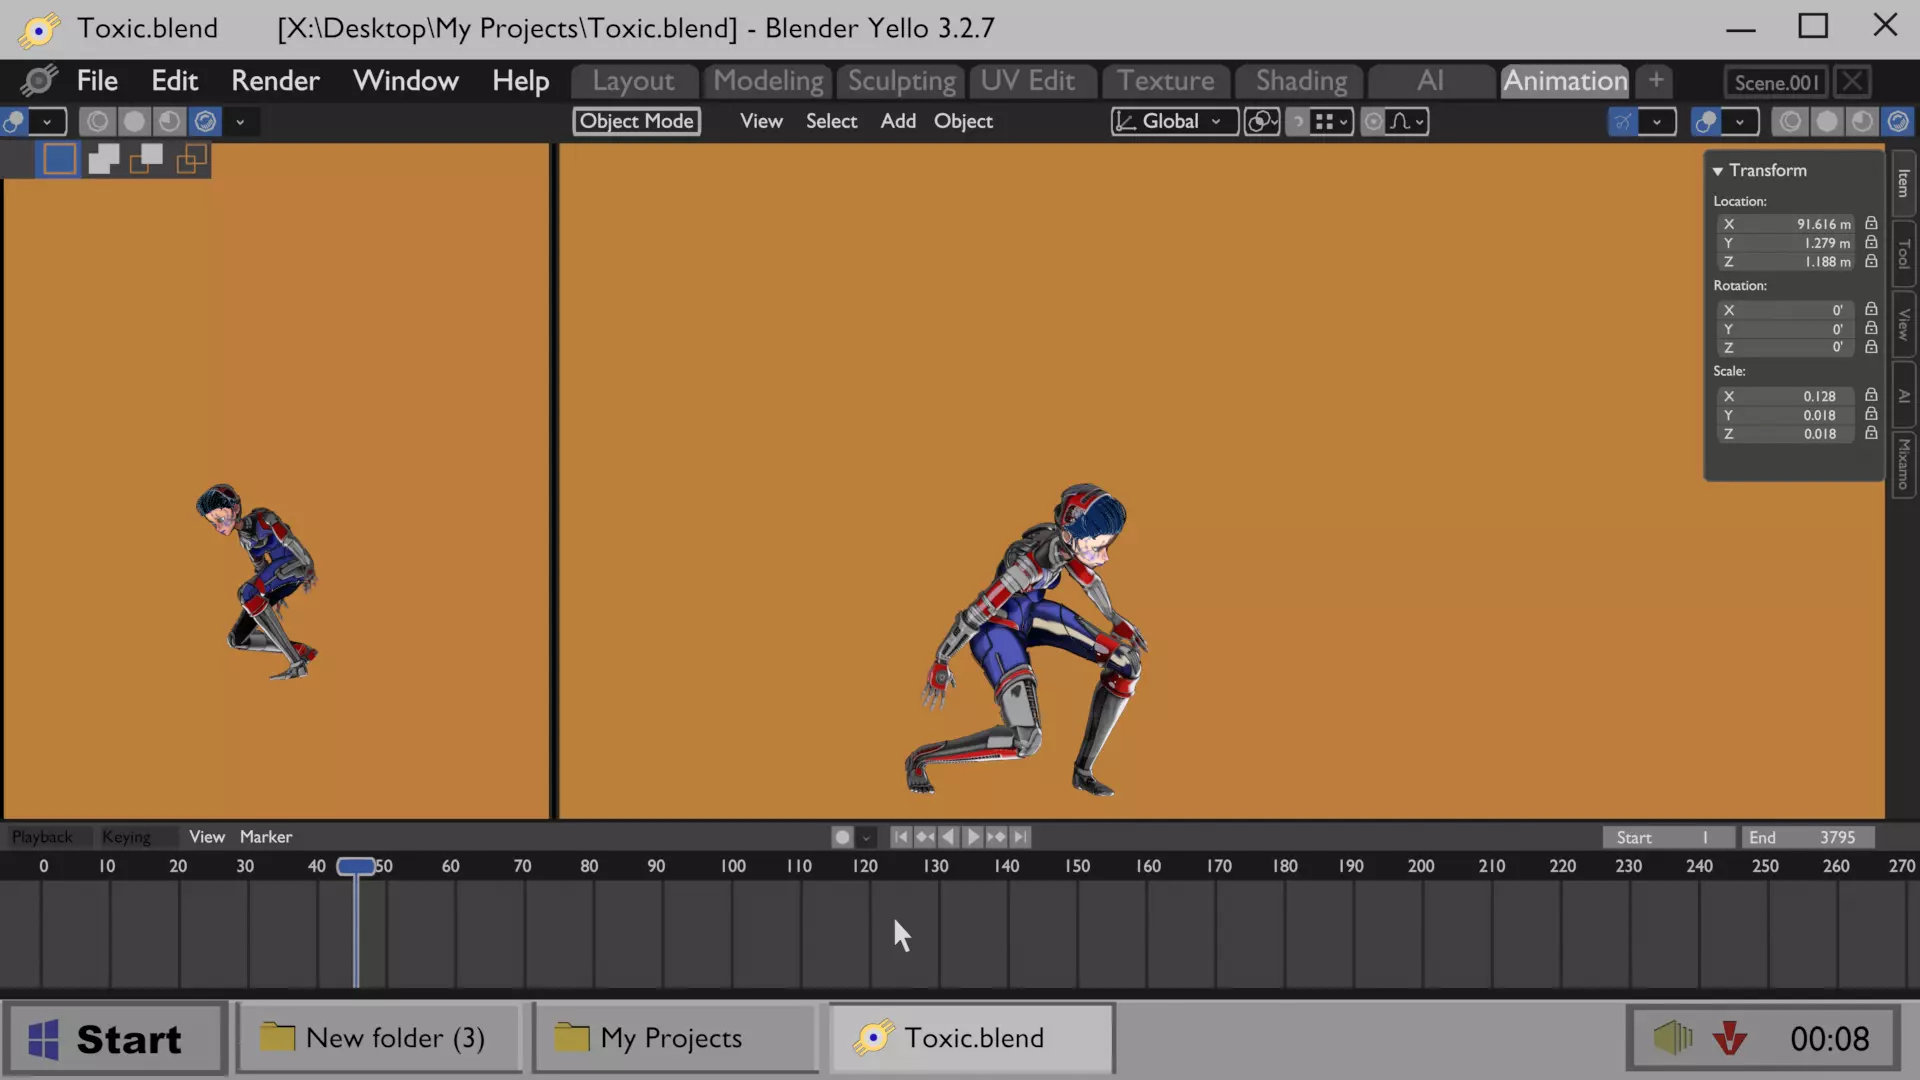Toggle the viewport gizmo display button
1920x1080 pixels.
click(1623, 122)
